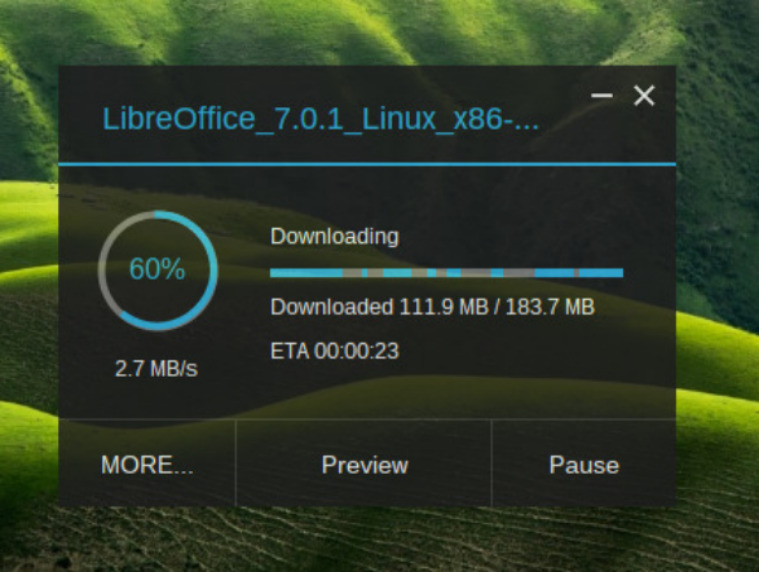
Task: Click the LibreOffice_7.0.1_Linux_x86 file name title
Action: pyautogui.click(x=320, y=119)
